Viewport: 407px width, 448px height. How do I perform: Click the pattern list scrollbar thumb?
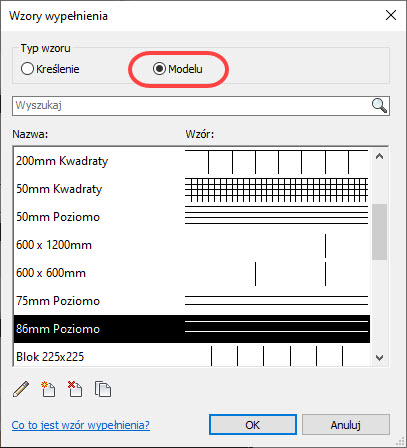[379, 232]
